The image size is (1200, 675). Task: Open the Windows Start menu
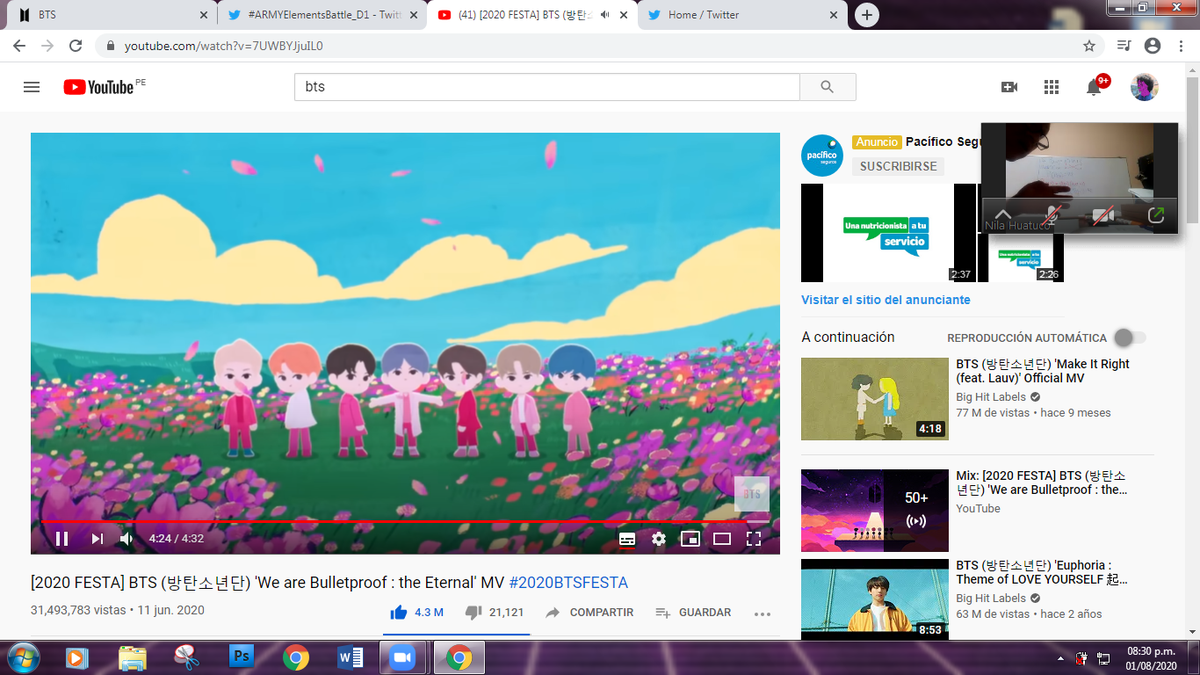[24, 657]
